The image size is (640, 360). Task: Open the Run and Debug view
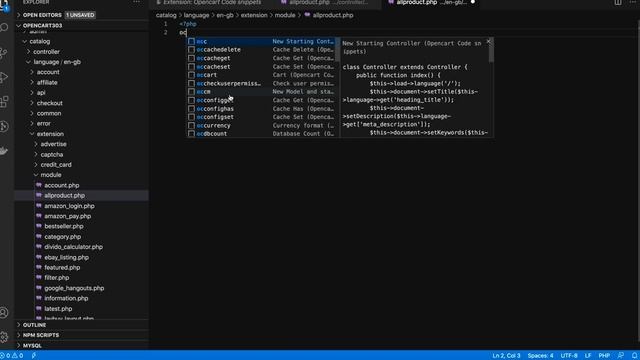(4, 77)
